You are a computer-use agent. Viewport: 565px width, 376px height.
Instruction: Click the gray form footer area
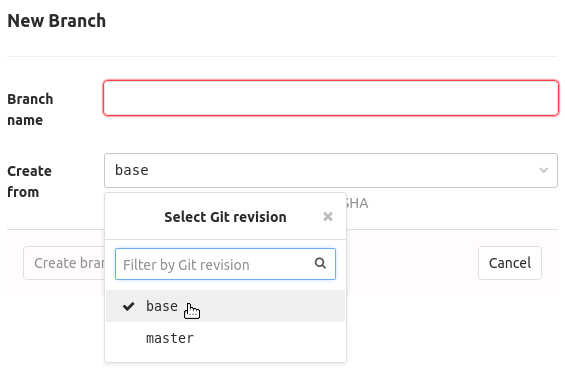412,263
